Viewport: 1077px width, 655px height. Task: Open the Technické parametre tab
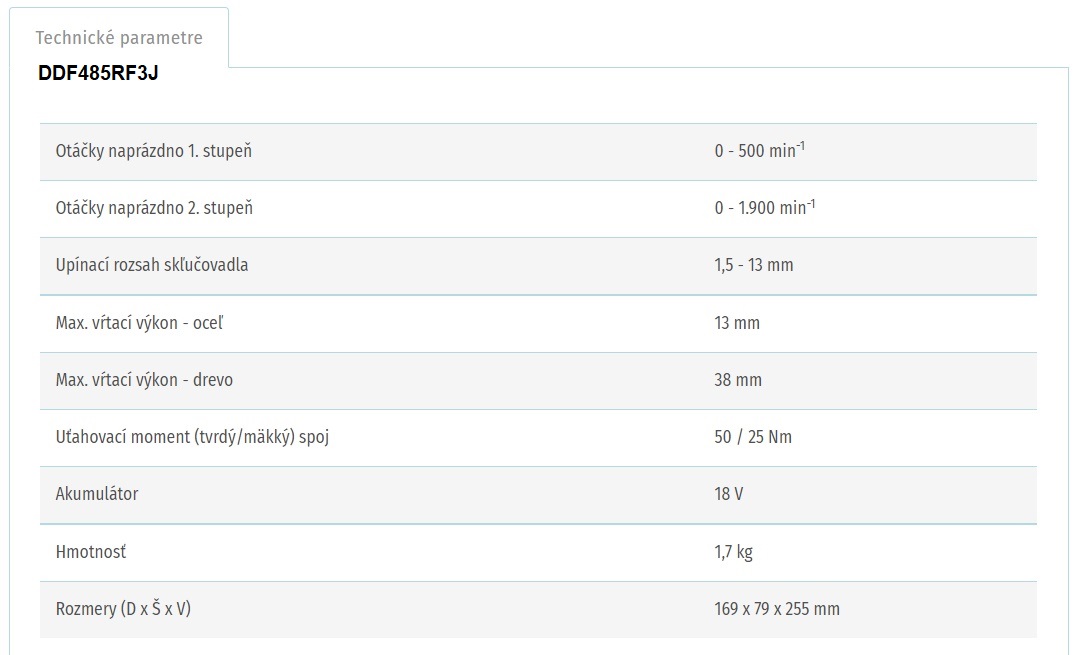(x=119, y=38)
